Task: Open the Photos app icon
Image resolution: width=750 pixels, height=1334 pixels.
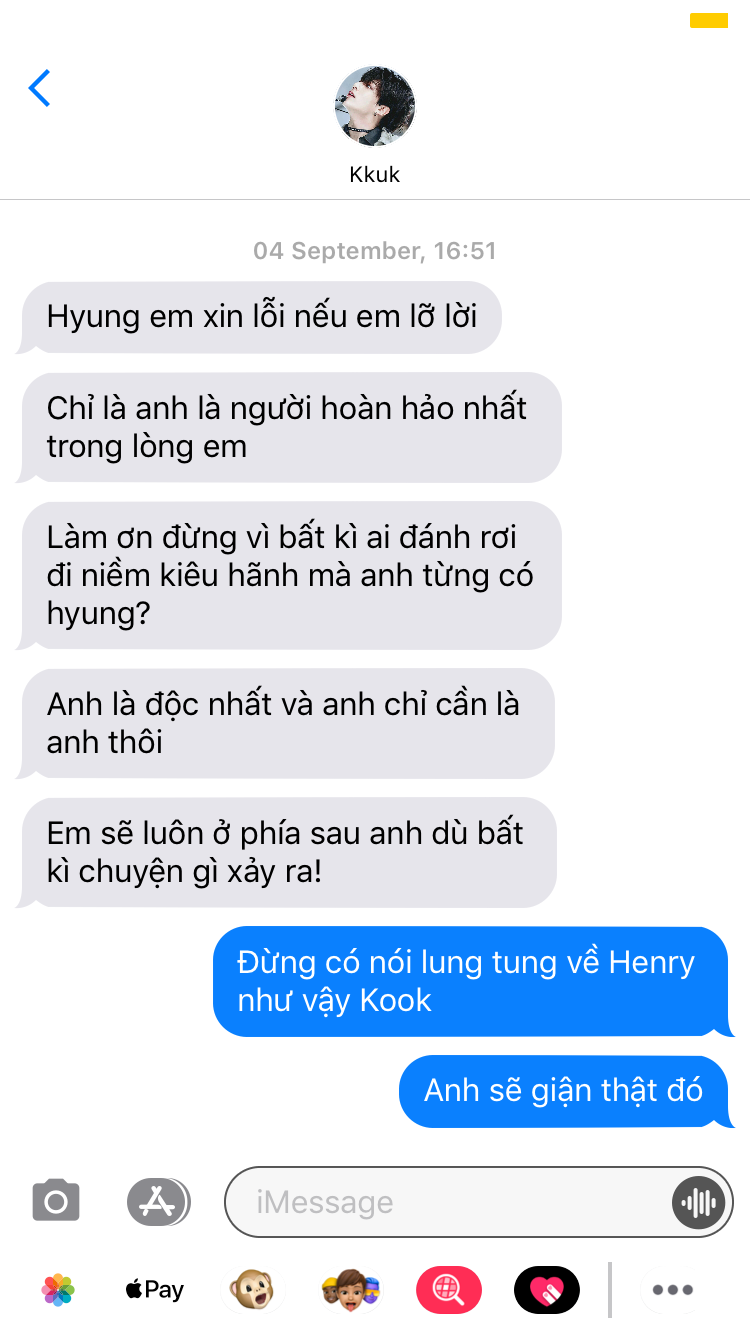Action: point(59,1290)
